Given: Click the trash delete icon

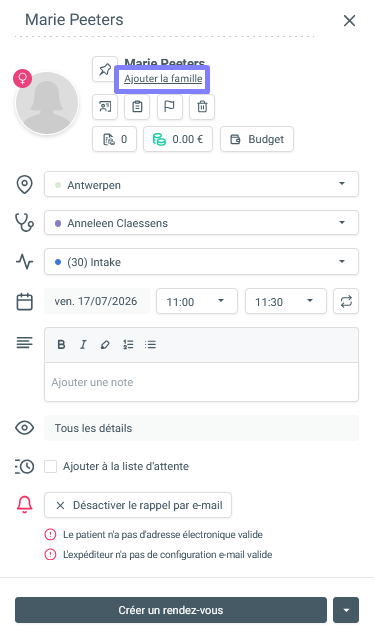Looking at the screenshot, I should pos(202,107).
